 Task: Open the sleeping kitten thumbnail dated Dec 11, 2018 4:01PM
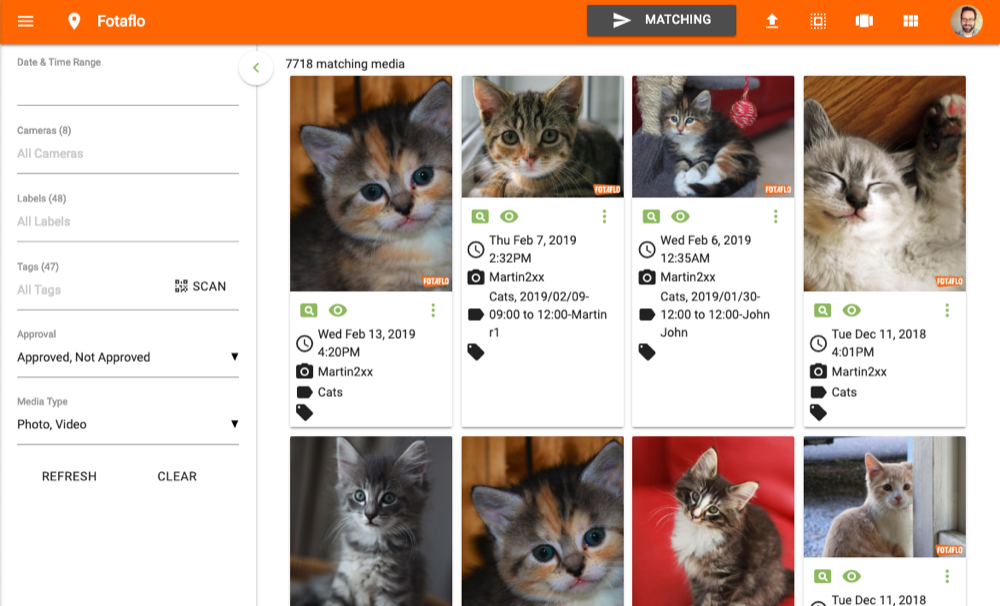(885, 184)
